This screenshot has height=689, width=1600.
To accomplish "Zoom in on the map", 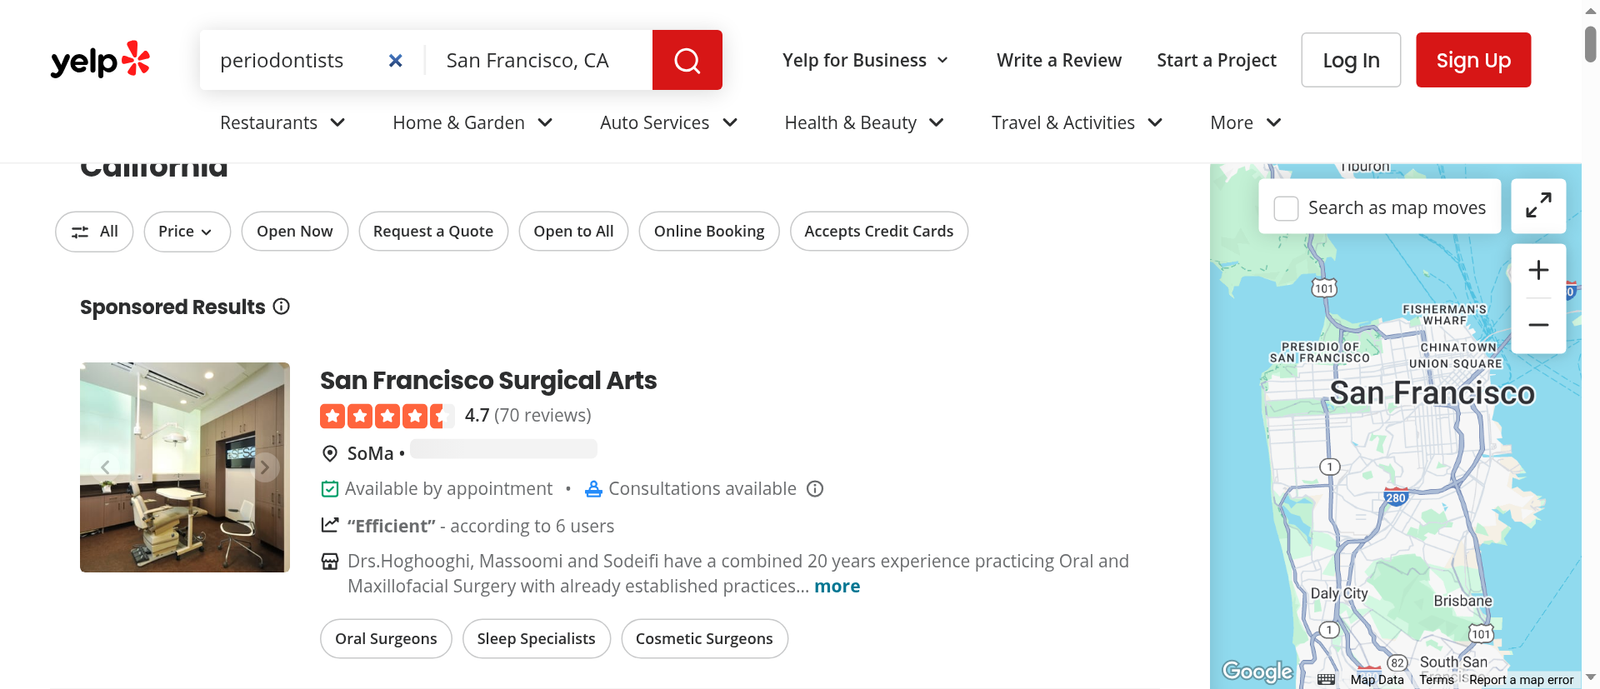I will click(x=1538, y=270).
